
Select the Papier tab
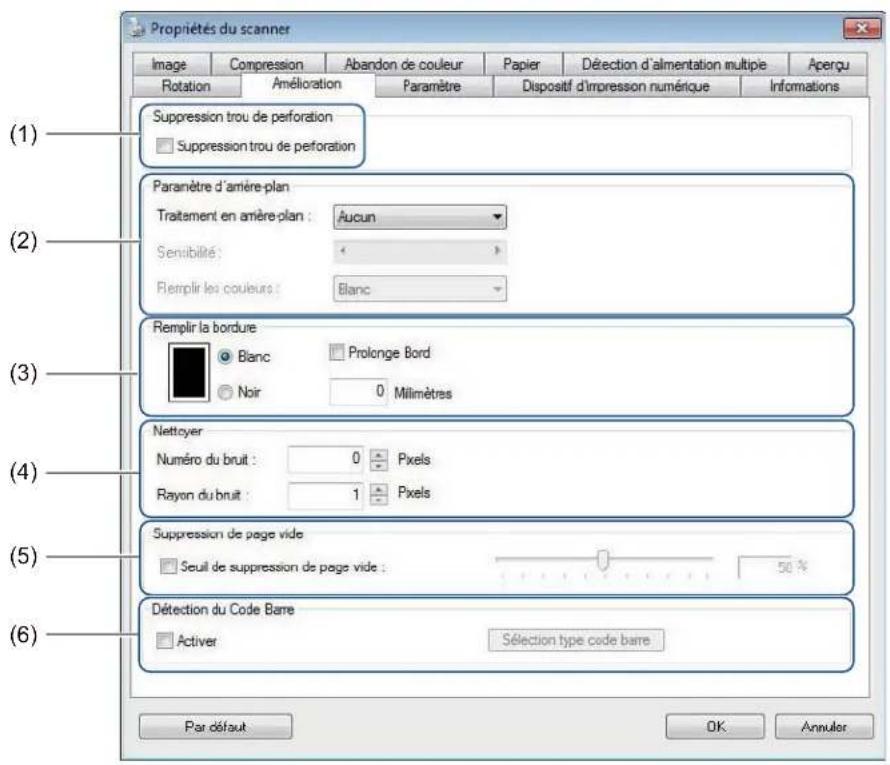(x=522, y=64)
